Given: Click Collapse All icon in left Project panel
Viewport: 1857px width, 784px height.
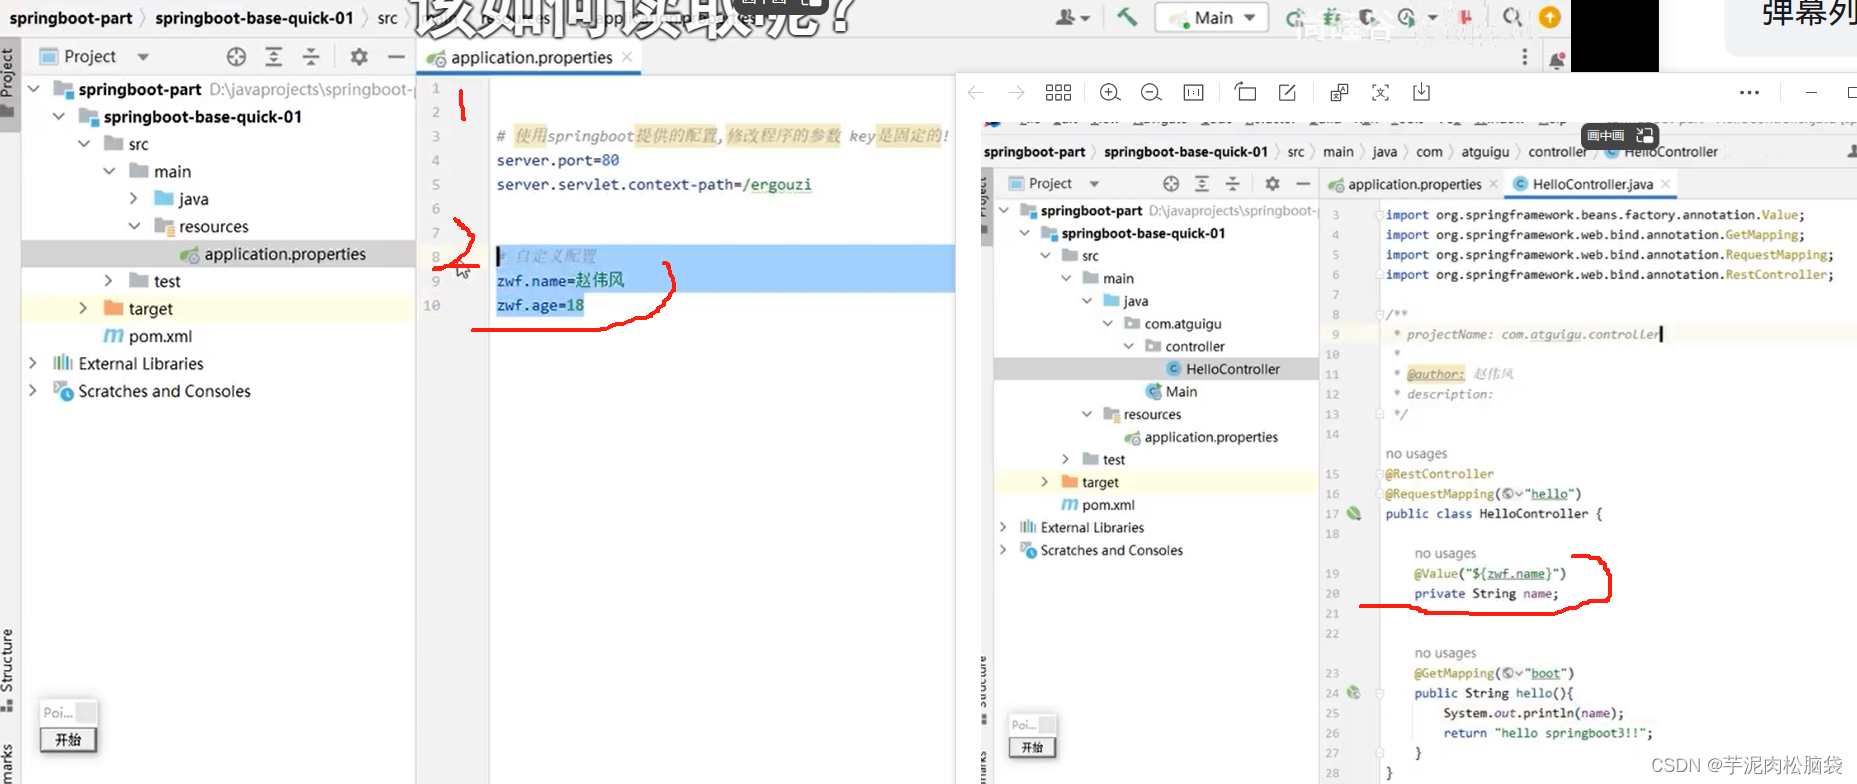Looking at the screenshot, I should [x=311, y=57].
